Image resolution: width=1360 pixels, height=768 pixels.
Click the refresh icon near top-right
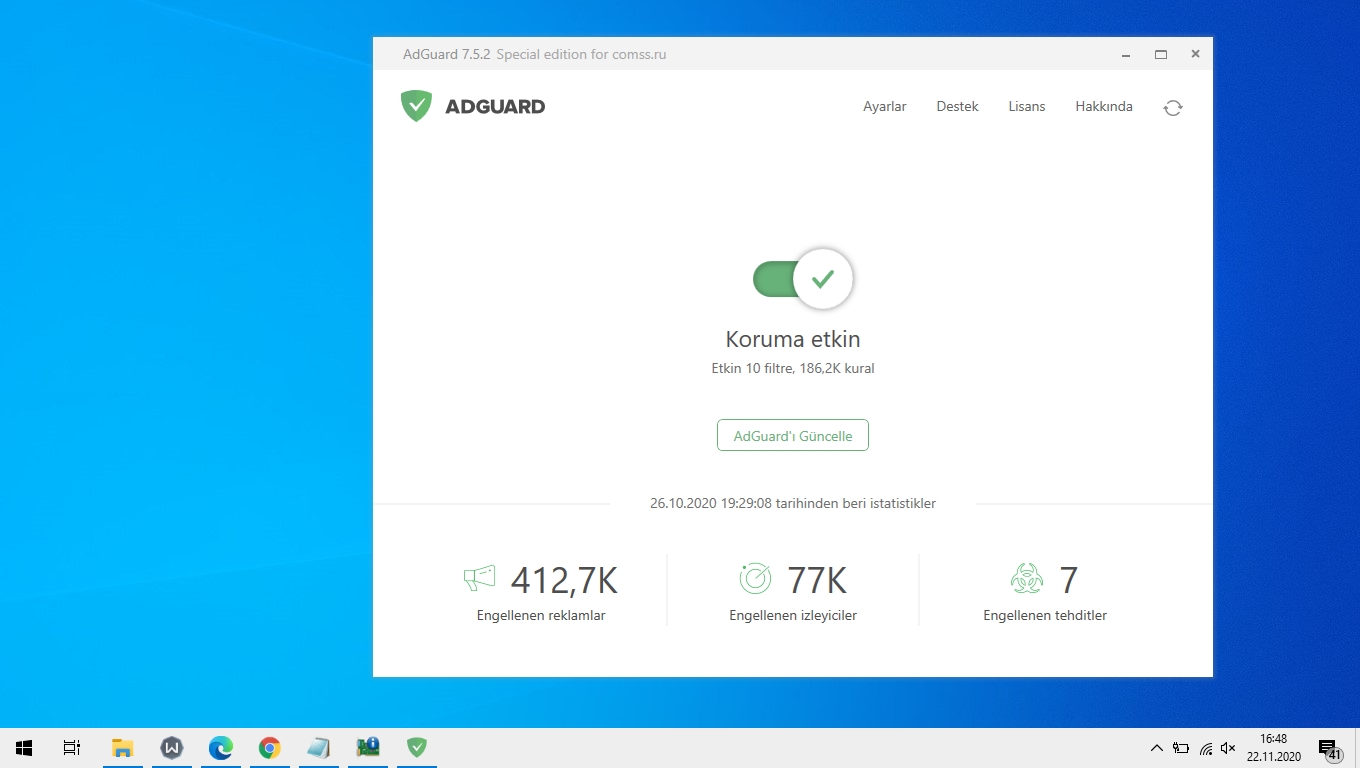coord(1172,107)
